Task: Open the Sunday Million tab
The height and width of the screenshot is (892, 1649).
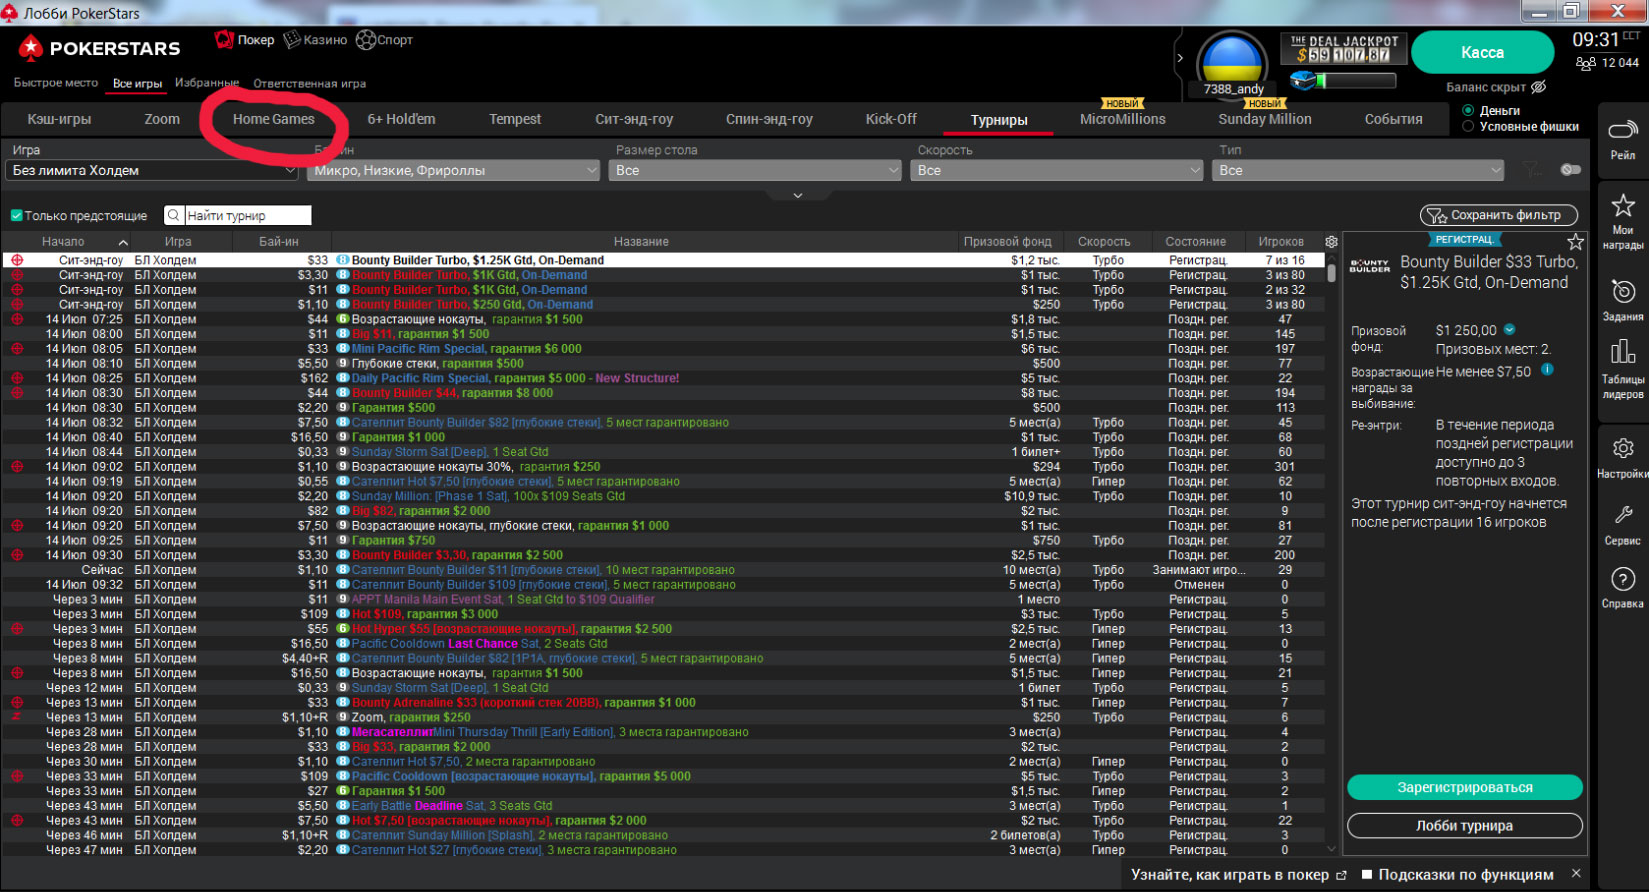Action: pyautogui.click(x=1265, y=119)
